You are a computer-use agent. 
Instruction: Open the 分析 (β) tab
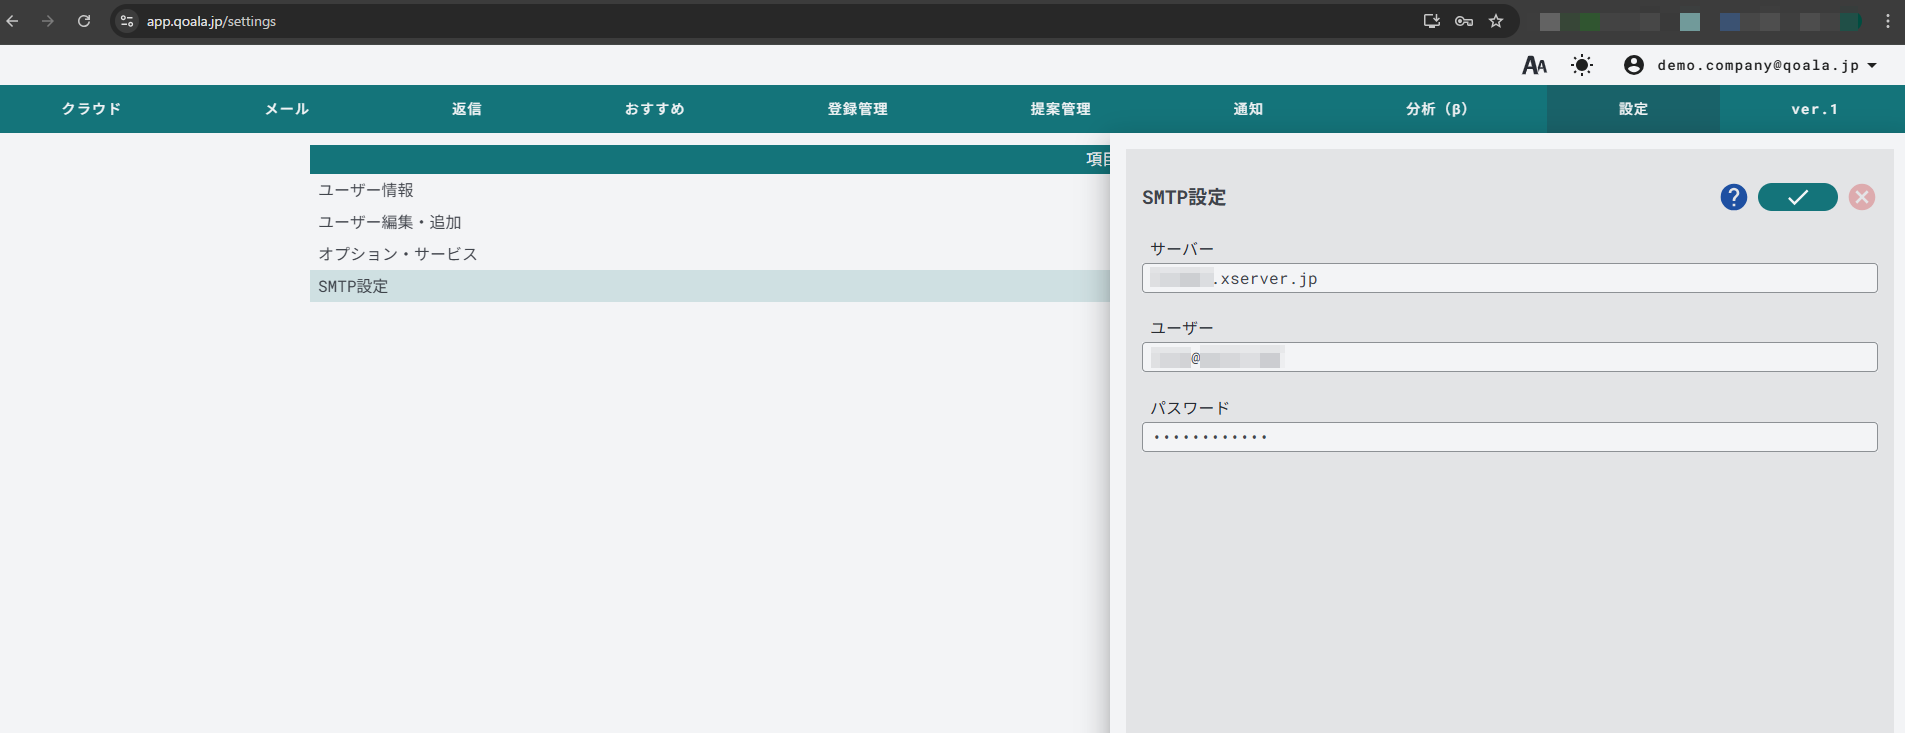click(x=1436, y=109)
